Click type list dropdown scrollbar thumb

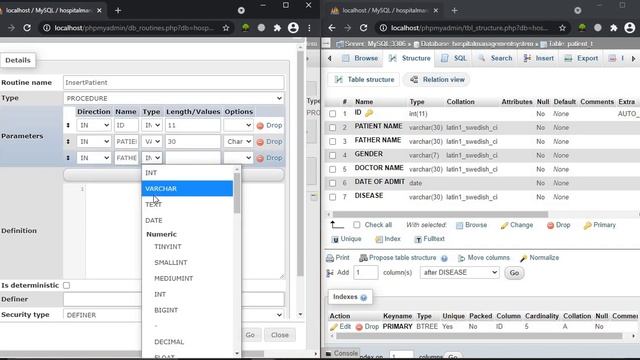click(x=237, y=193)
